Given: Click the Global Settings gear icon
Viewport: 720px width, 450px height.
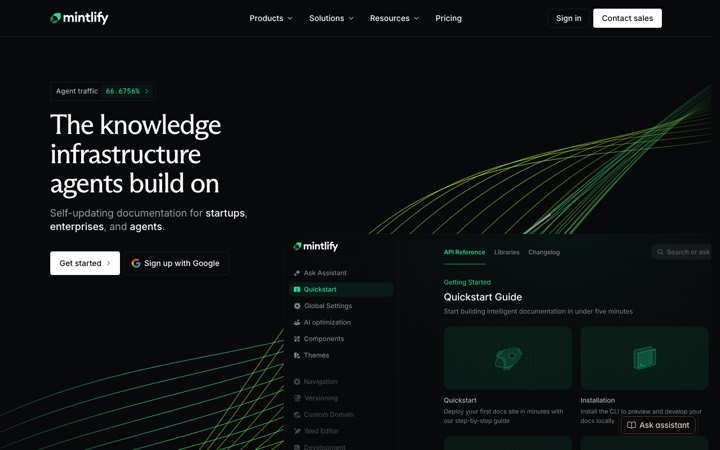Looking at the screenshot, I should click(x=297, y=306).
